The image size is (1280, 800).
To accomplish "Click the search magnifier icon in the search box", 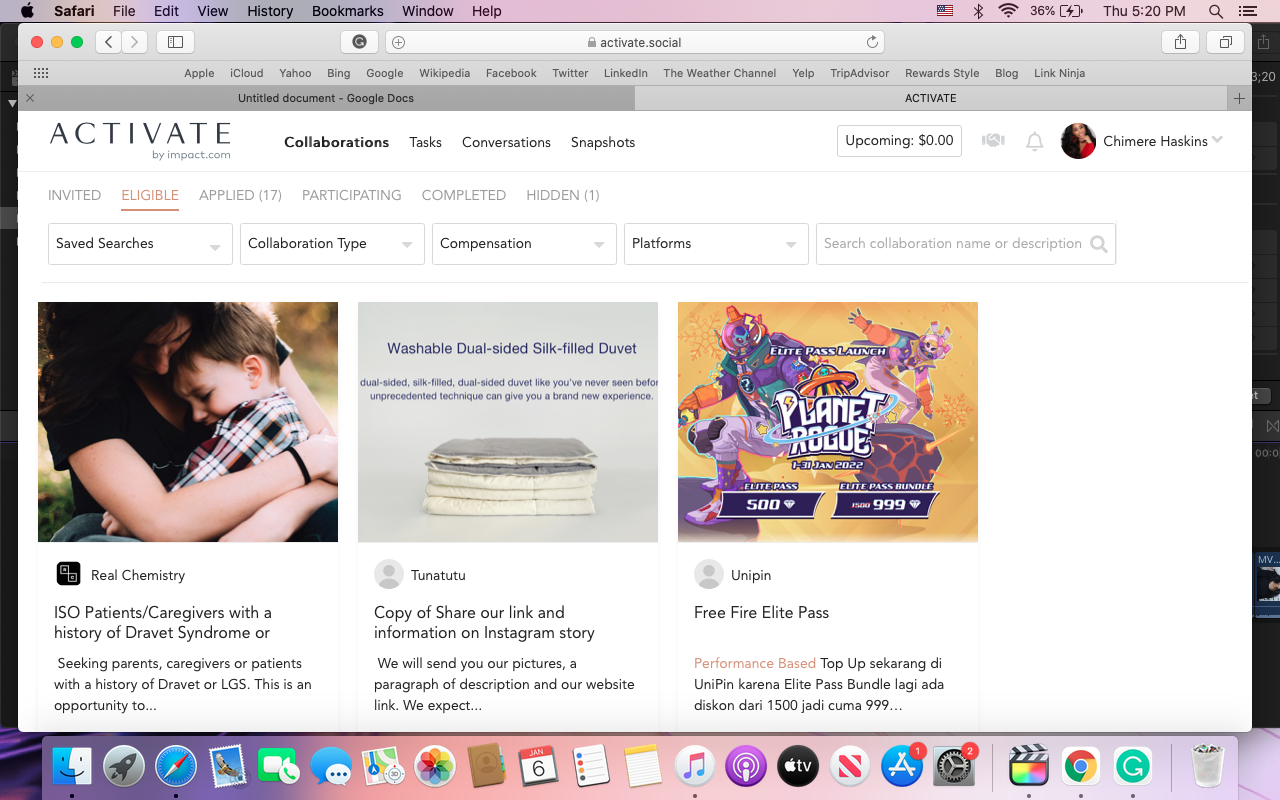I will pos(1099,244).
